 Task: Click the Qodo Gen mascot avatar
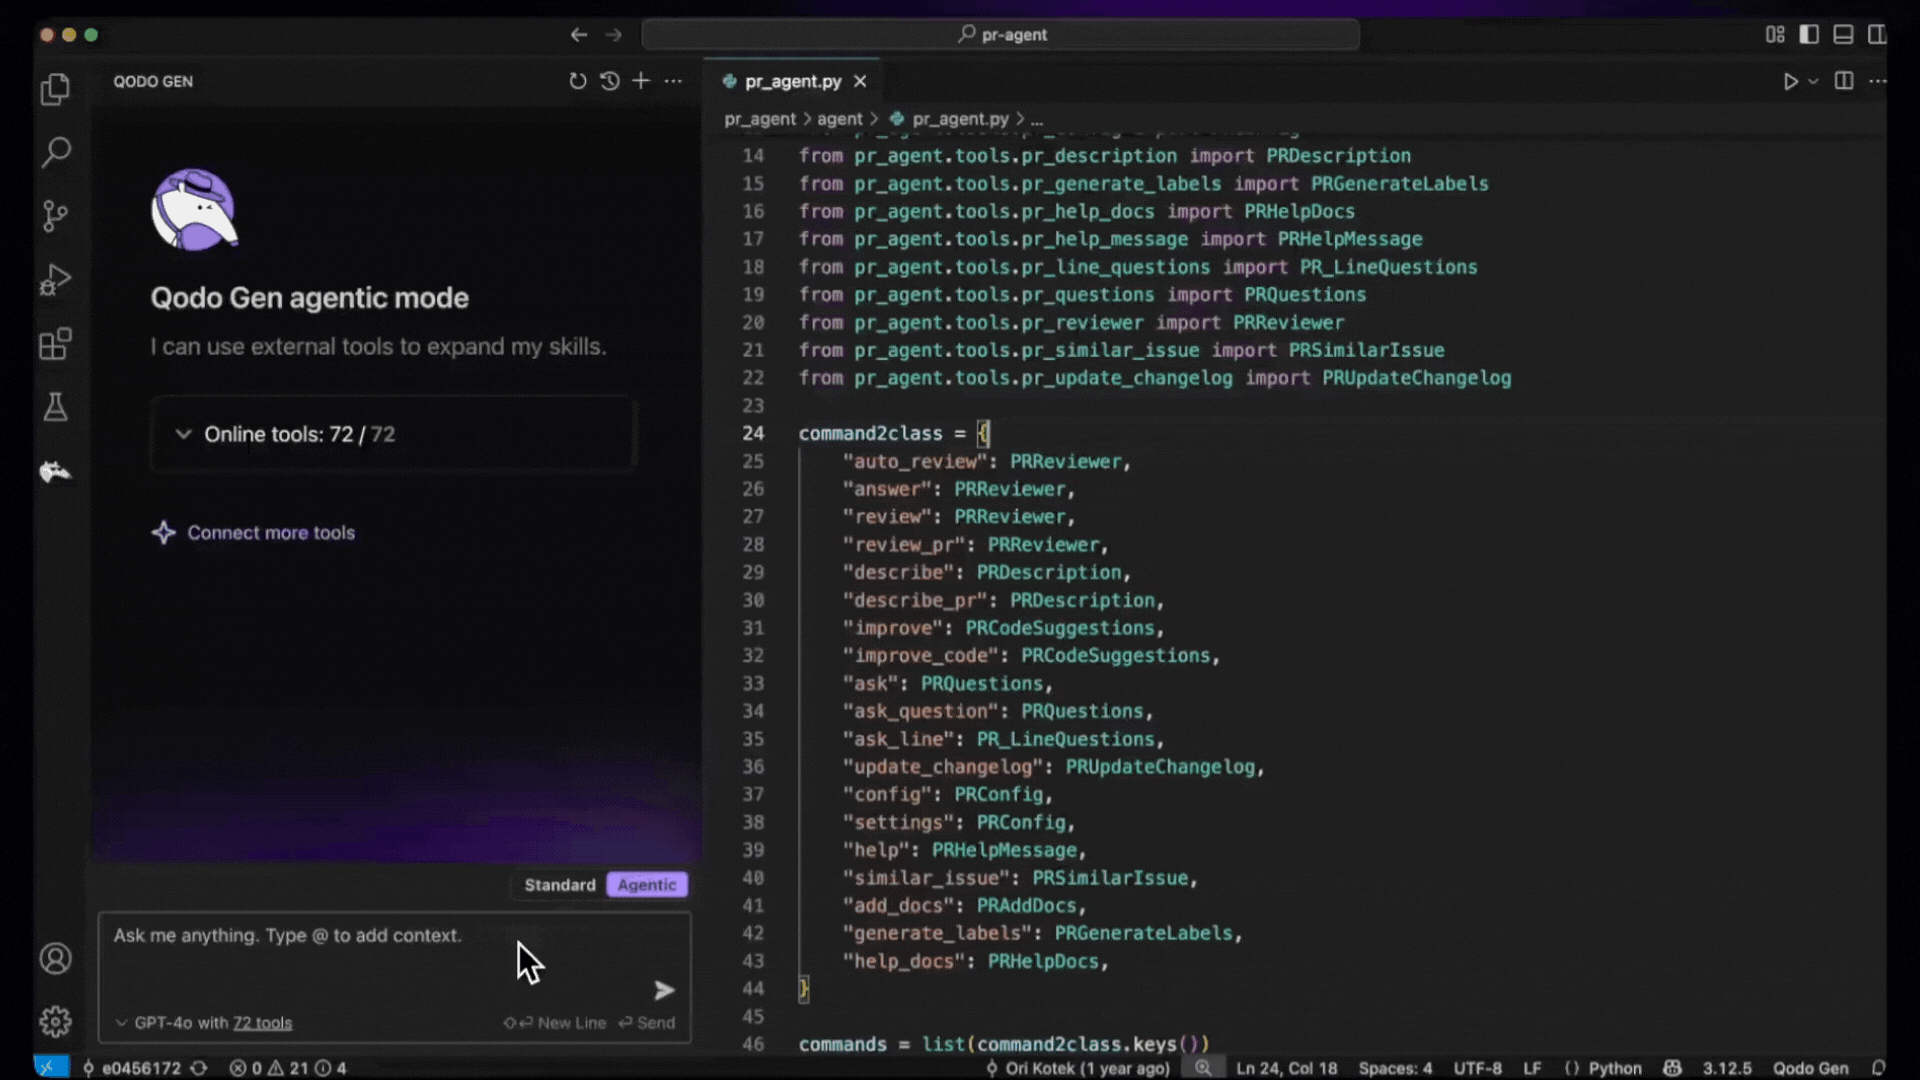[194, 209]
